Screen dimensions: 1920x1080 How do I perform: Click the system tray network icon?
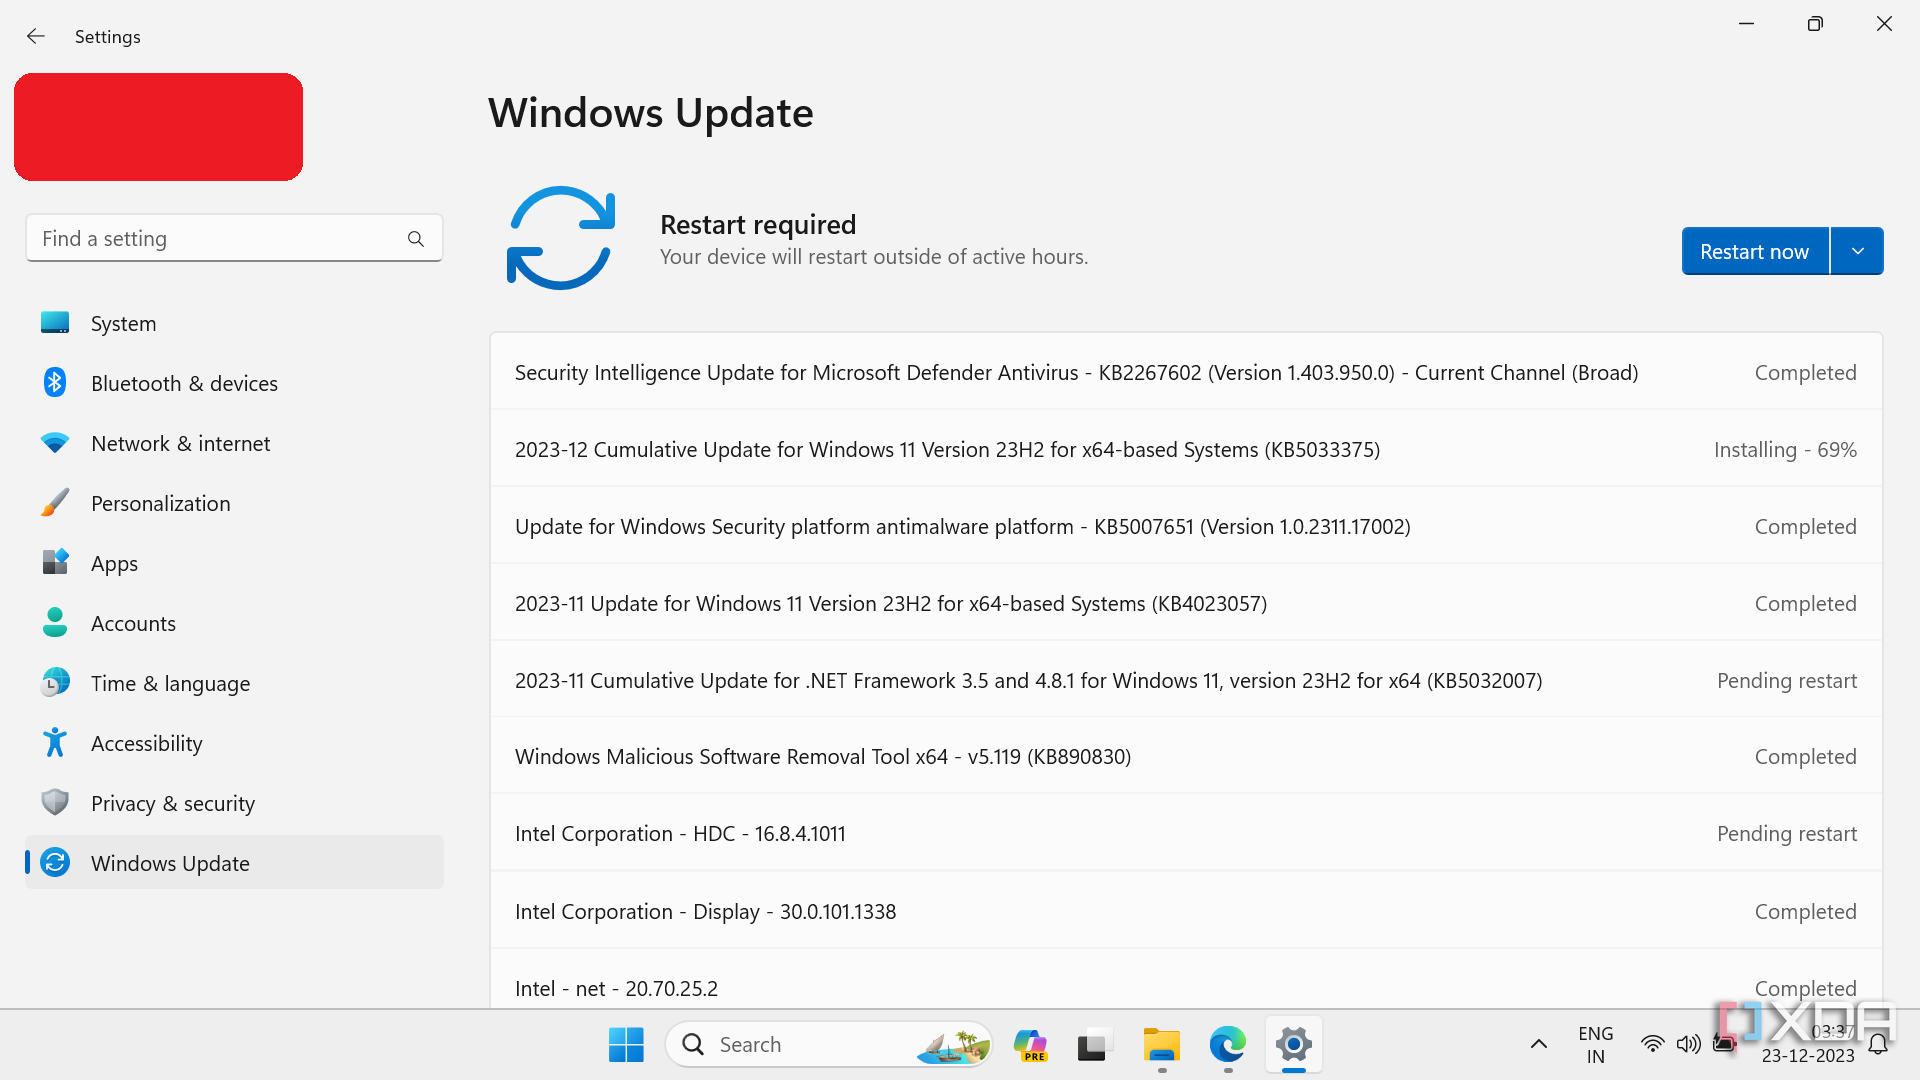click(1651, 1043)
